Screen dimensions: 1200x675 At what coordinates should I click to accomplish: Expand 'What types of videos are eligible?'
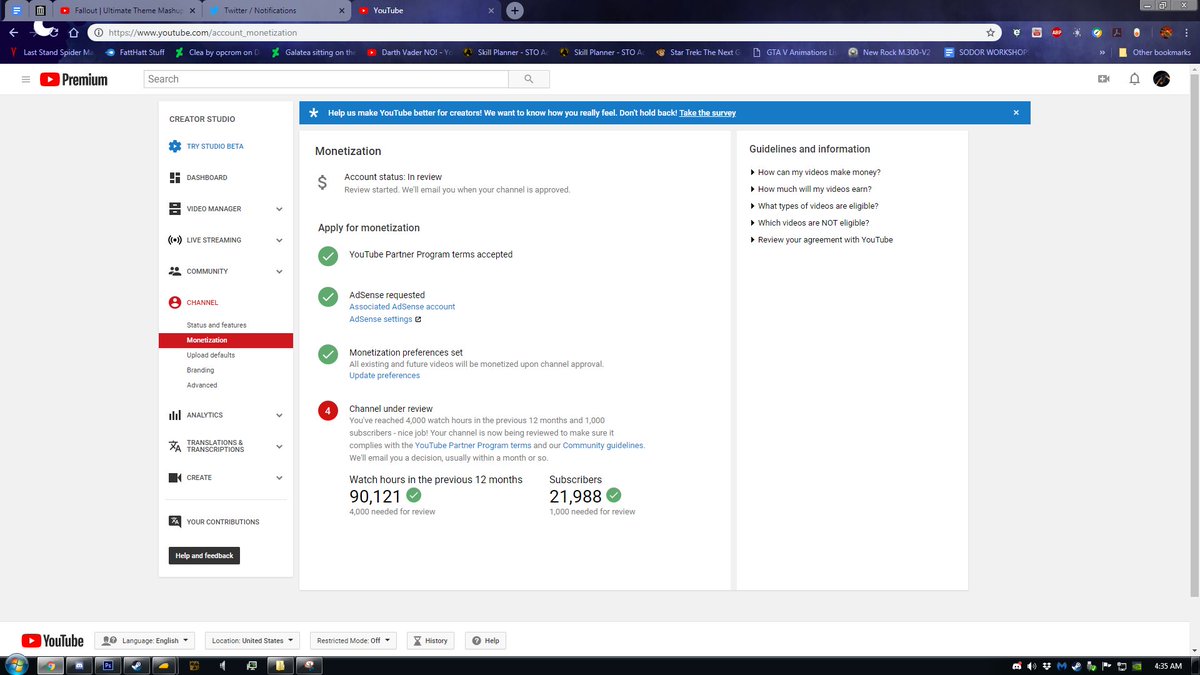tap(814, 206)
